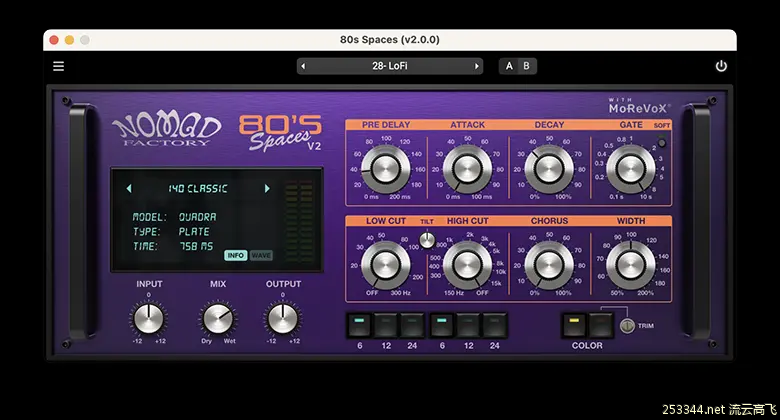Image resolution: width=780 pixels, height=420 pixels.
Task: Click the 140 CLASSIC impulse name
Action: coord(197,189)
